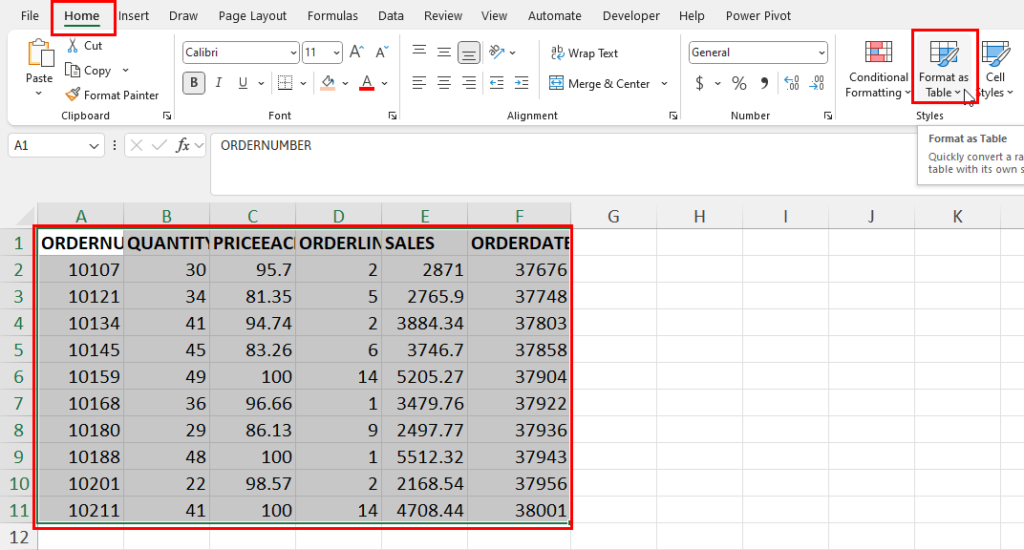
Task: Select cell containing 5205.27
Action: pyautogui.click(x=424, y=377)
